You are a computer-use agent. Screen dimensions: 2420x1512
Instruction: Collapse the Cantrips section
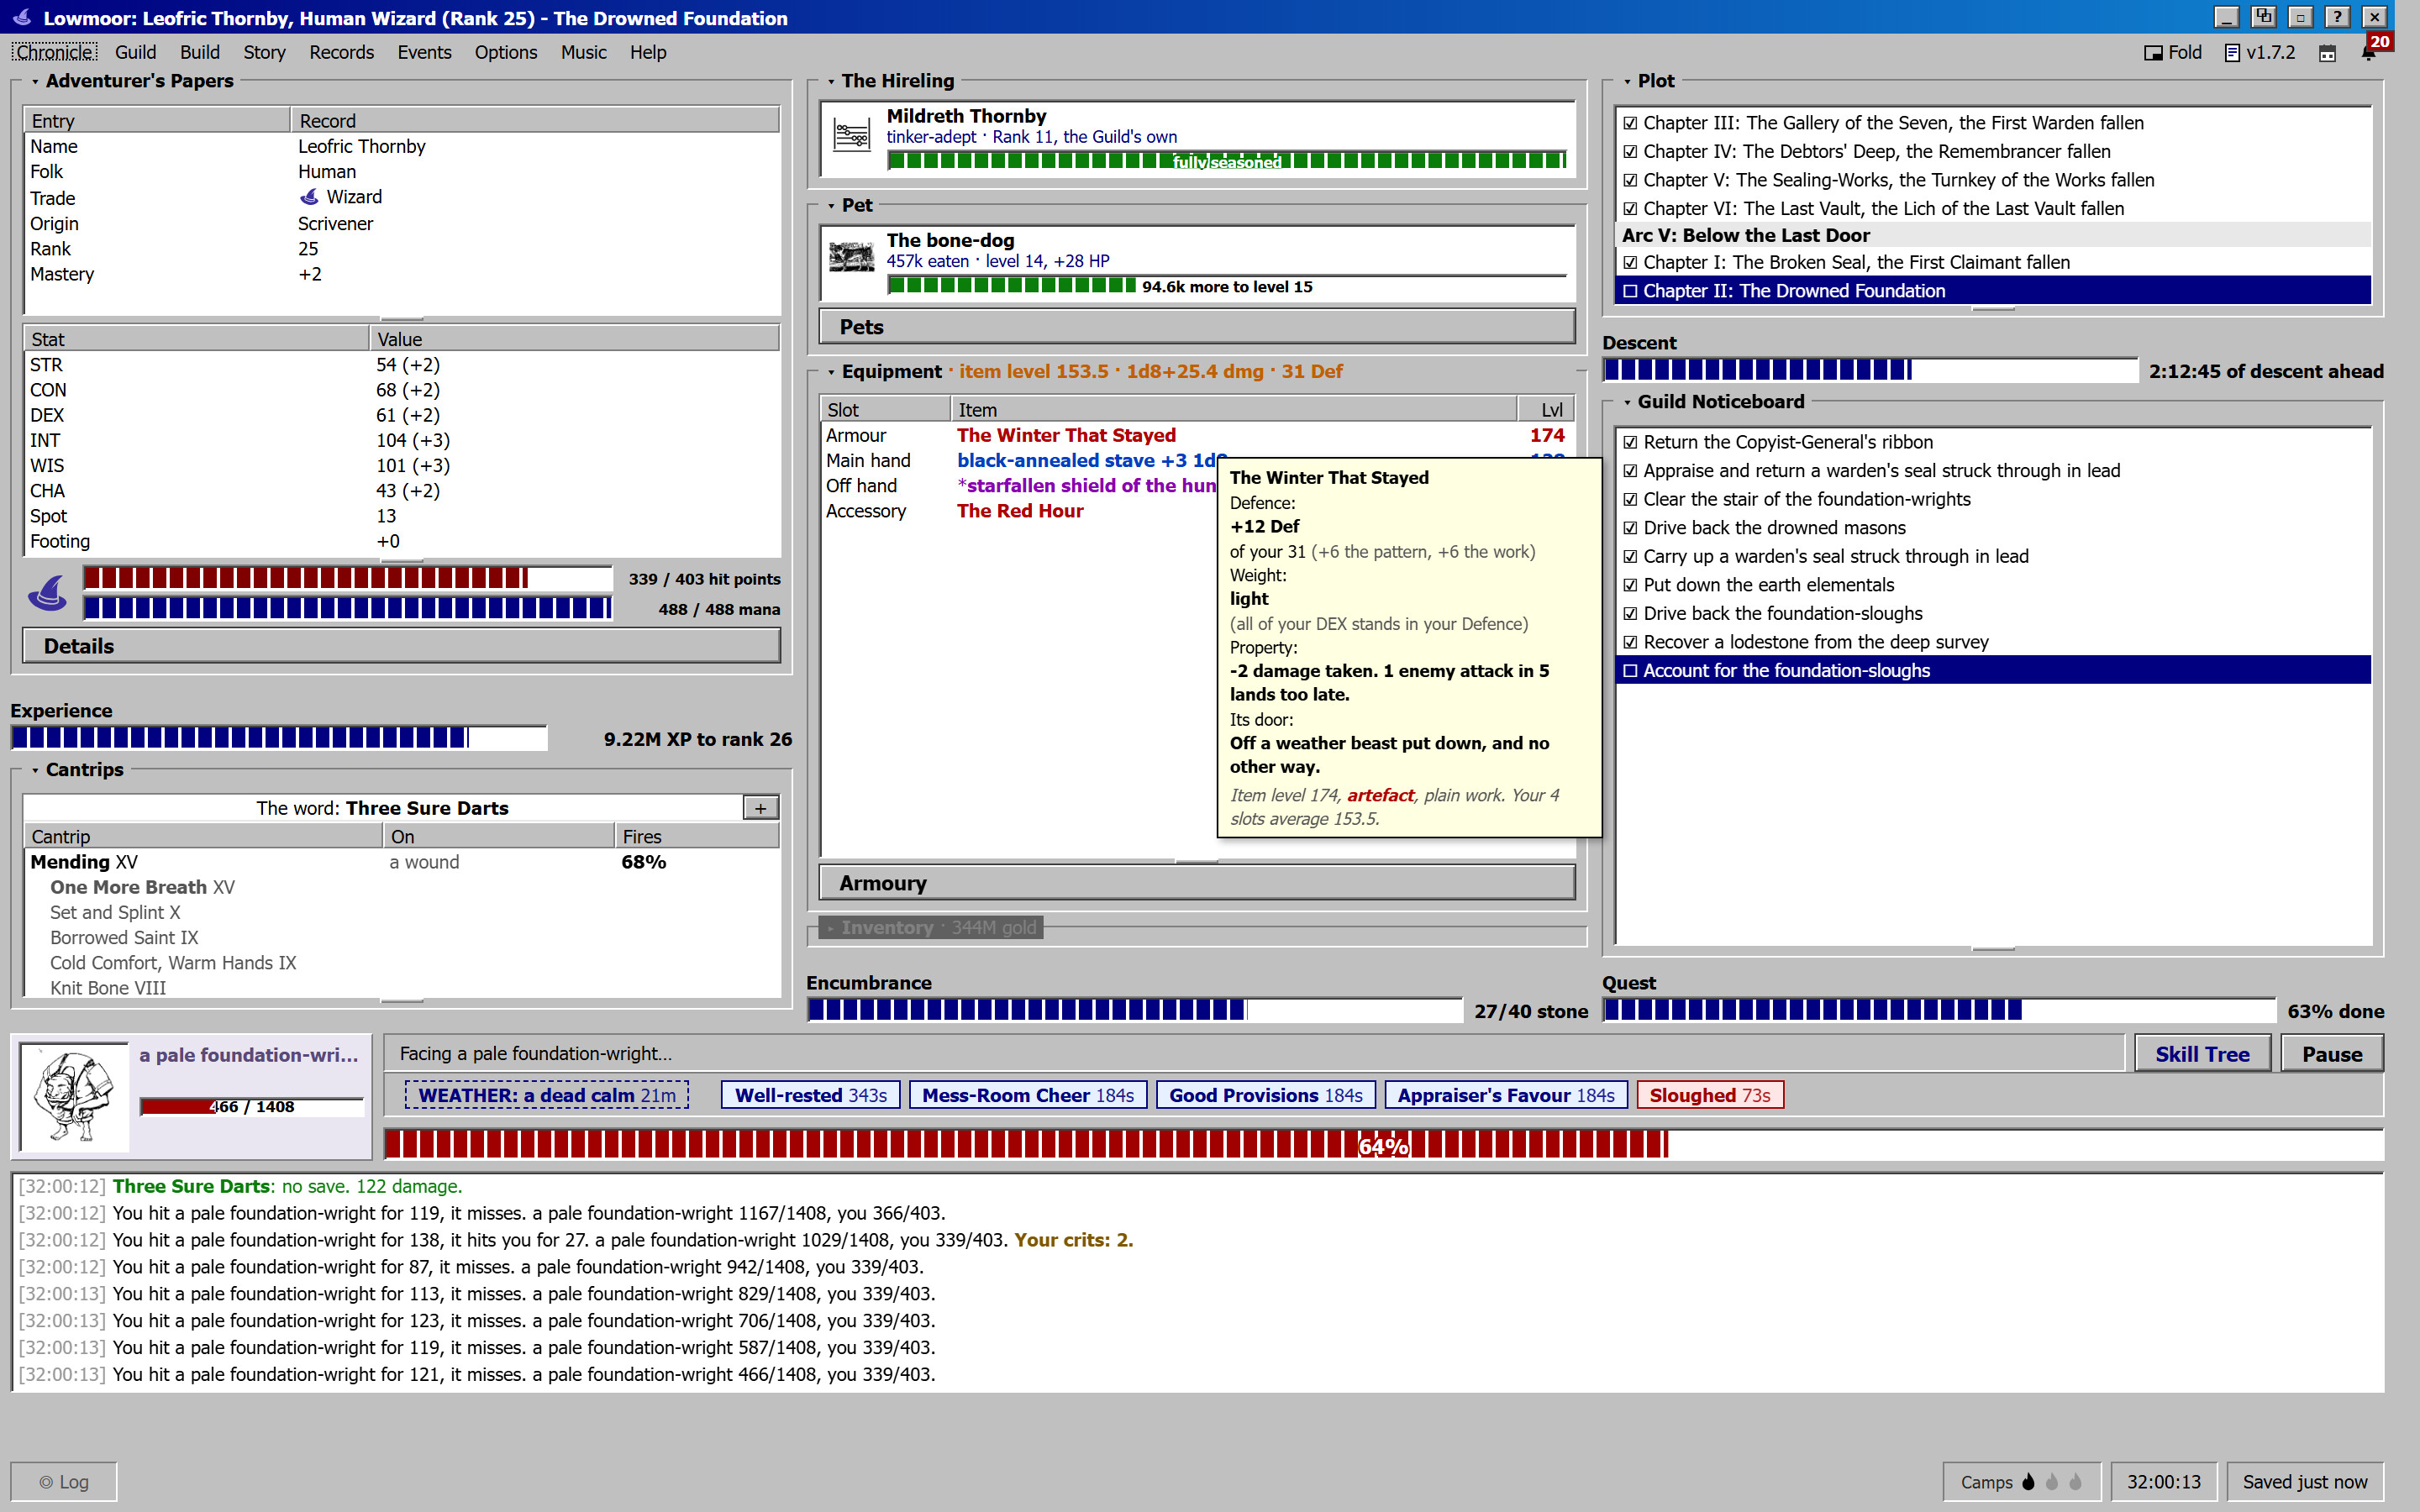click(x=35, y=770)
